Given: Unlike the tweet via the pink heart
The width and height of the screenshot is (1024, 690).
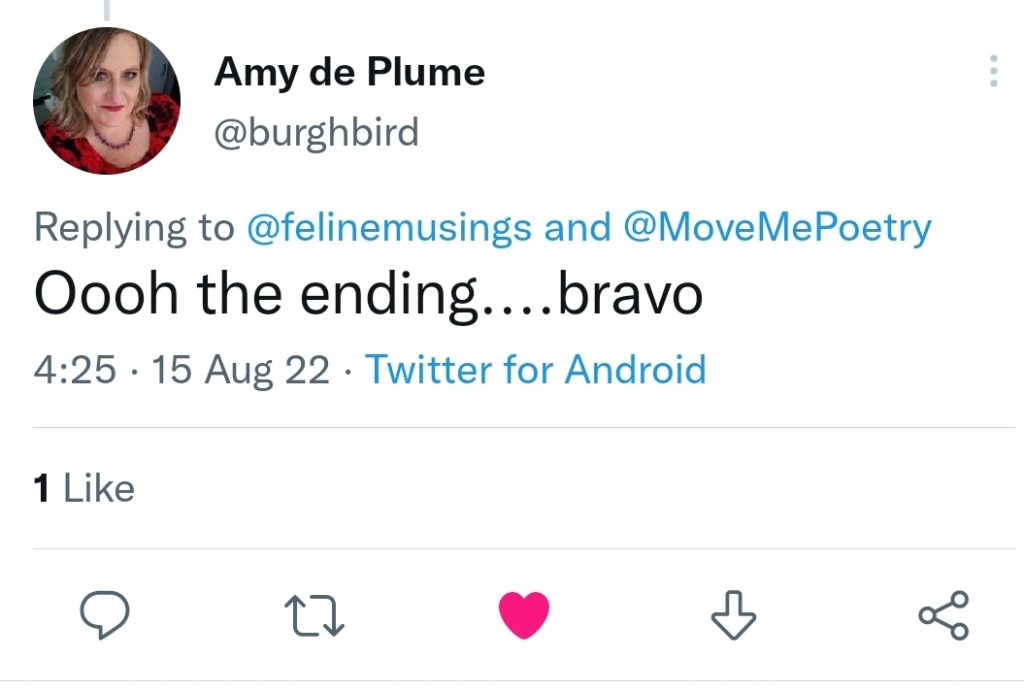Looking at the screenshot, I should point(524,614).
